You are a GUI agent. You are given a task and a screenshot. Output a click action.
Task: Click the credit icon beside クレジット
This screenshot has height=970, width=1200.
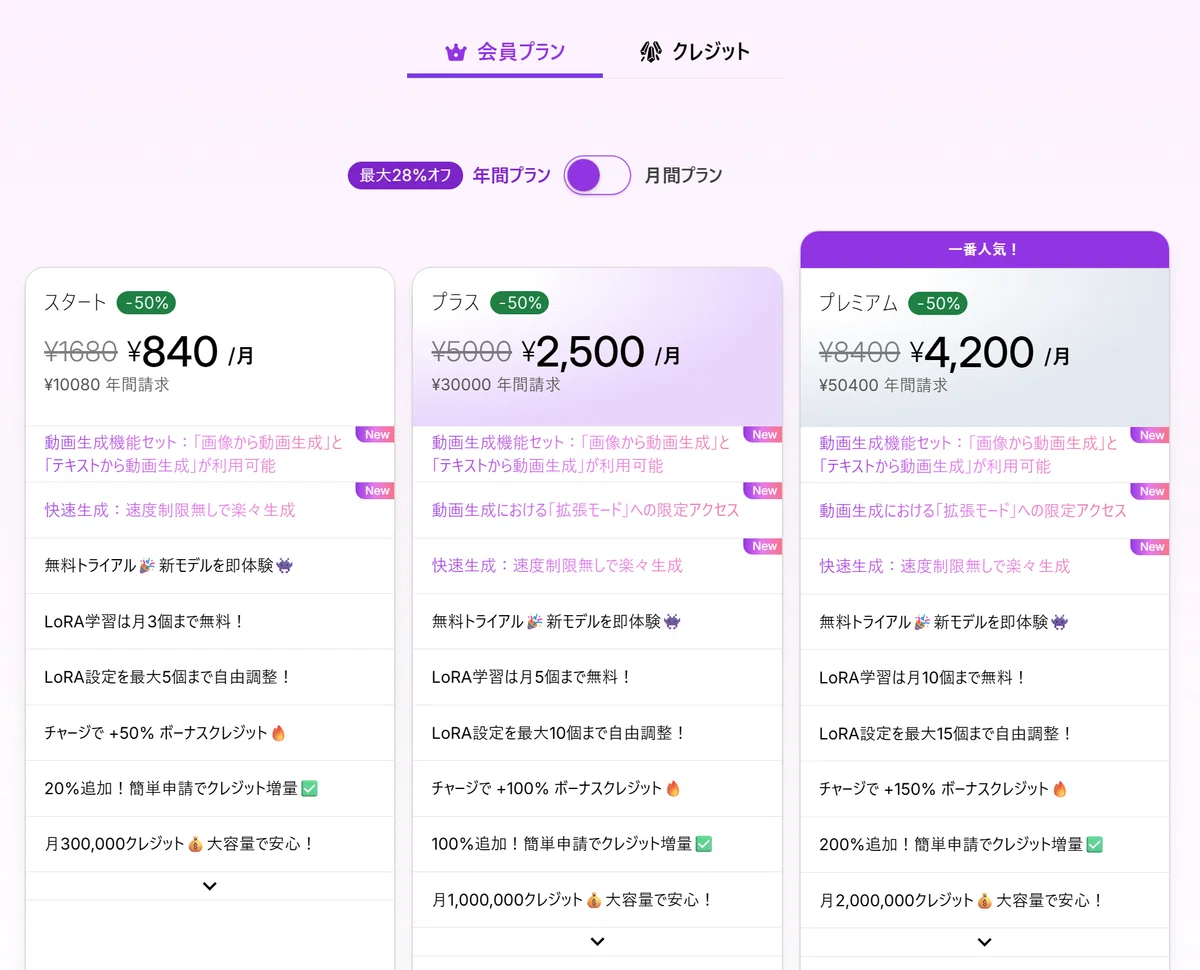tap(651, 52)
